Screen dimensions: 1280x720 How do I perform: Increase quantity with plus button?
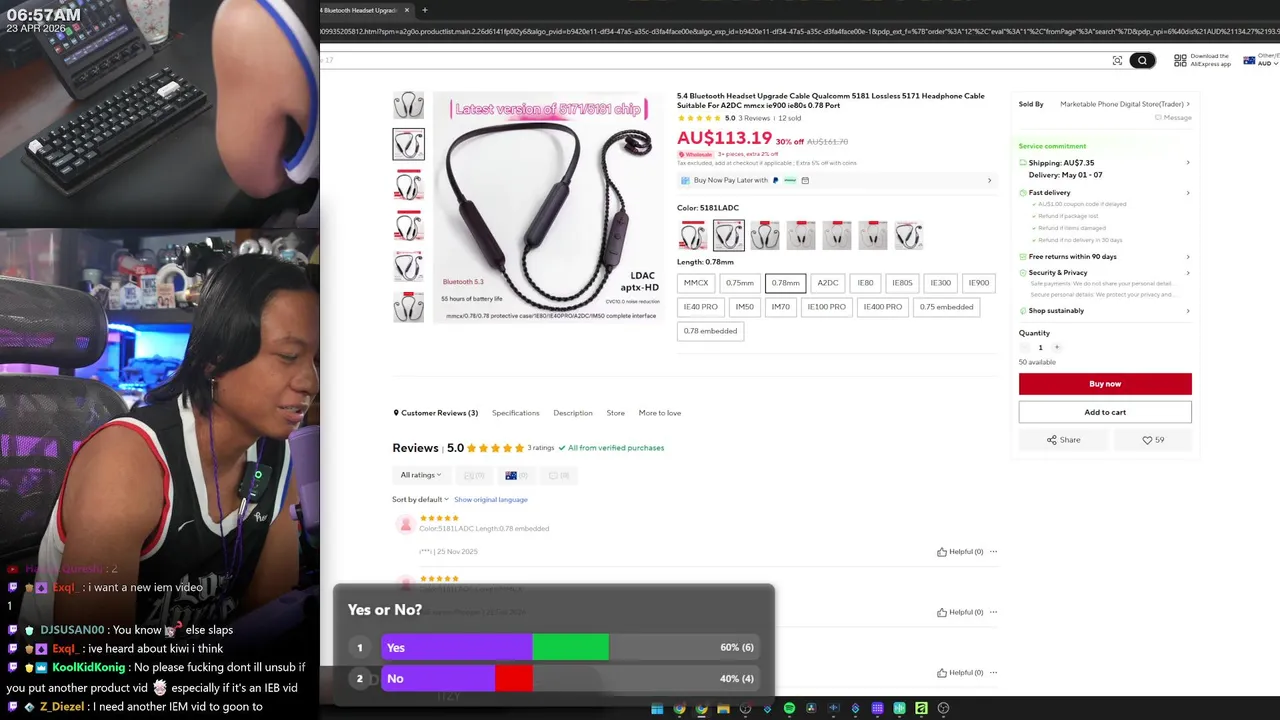point(1056,347)
